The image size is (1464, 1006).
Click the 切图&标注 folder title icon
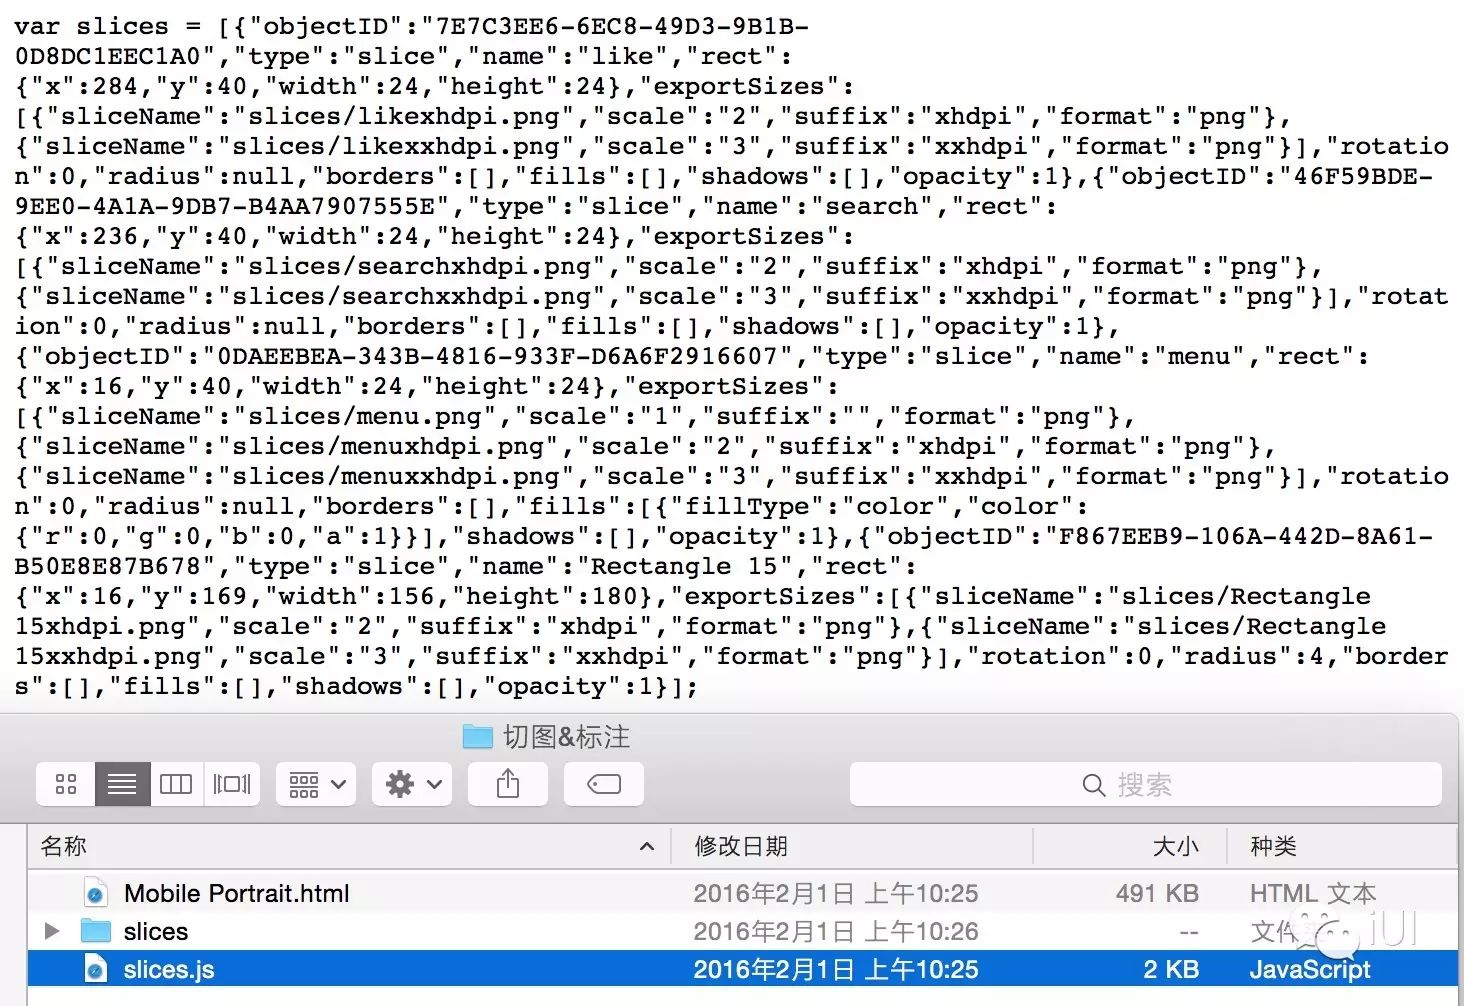click(478, 737)
